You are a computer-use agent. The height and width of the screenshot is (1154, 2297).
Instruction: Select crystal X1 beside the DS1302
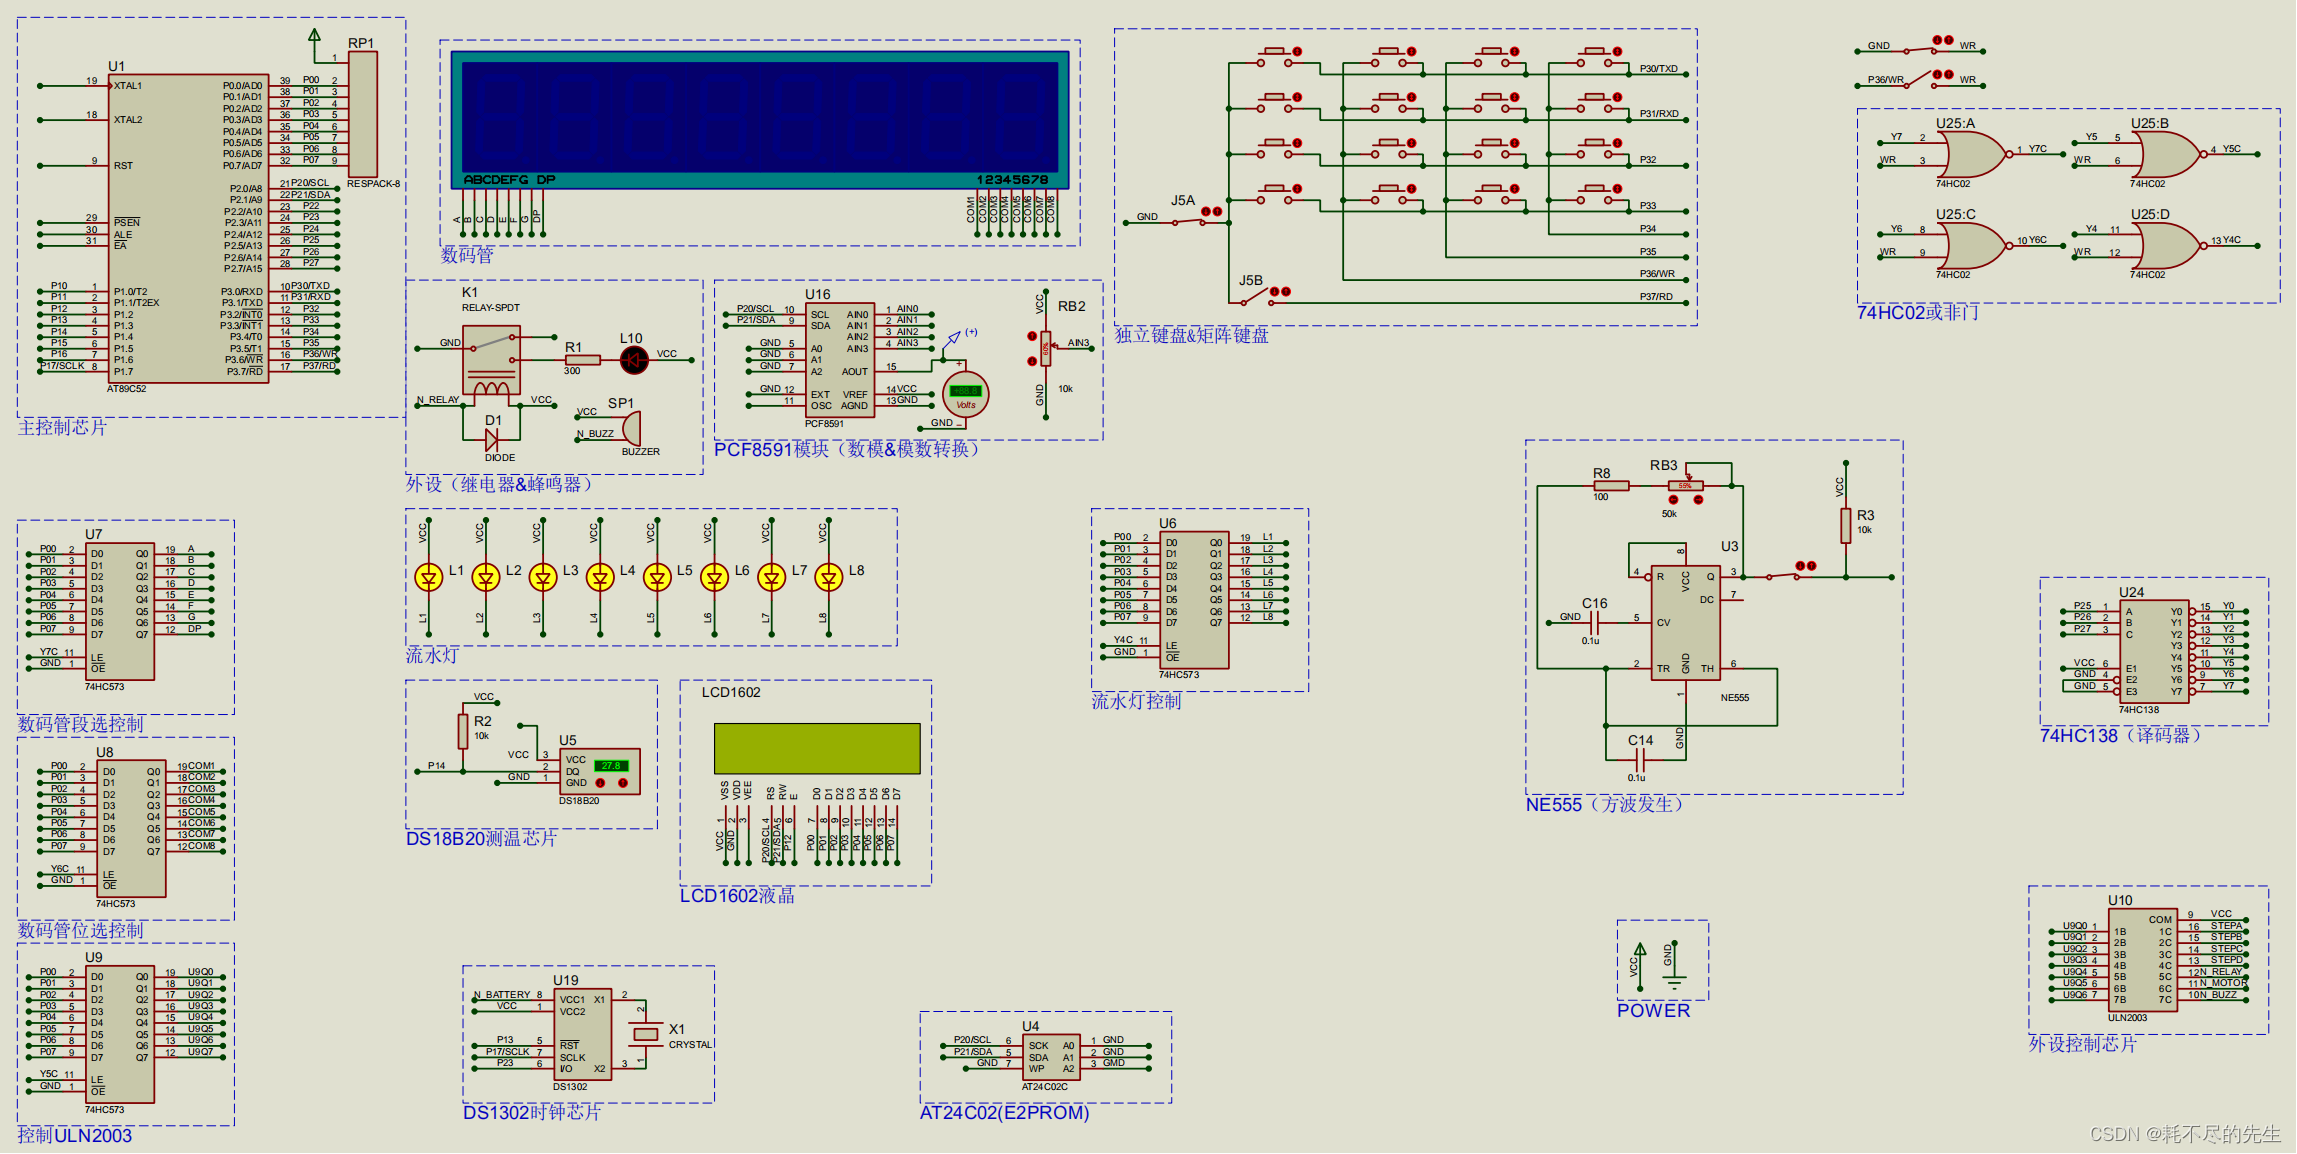coord(646,1033)
